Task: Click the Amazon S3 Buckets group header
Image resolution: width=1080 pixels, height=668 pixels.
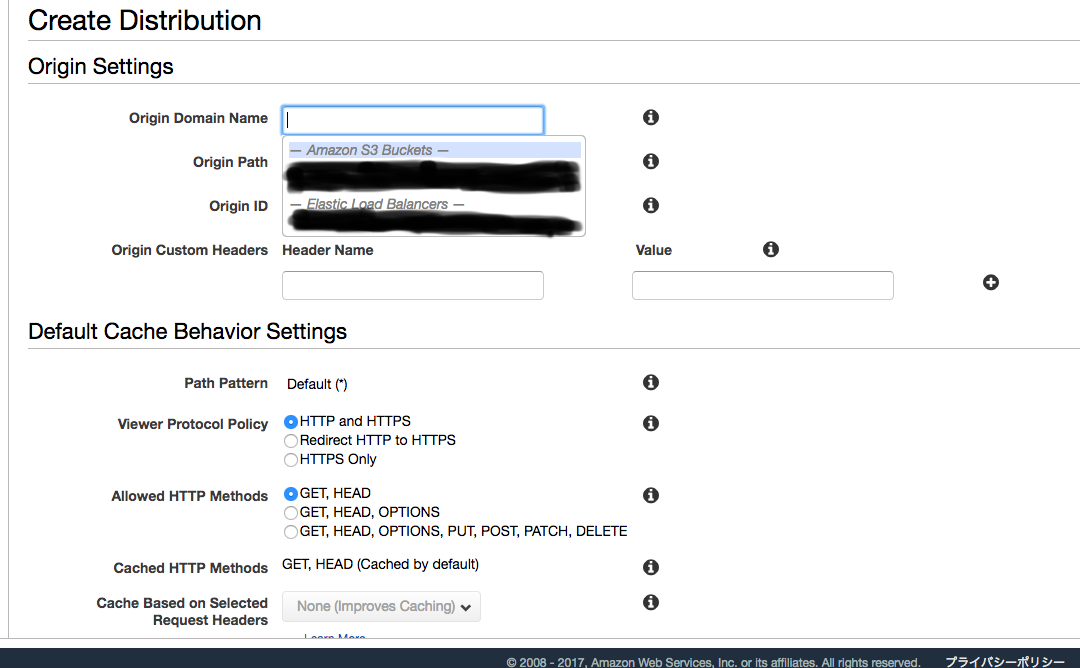Action: click(435, 150)
